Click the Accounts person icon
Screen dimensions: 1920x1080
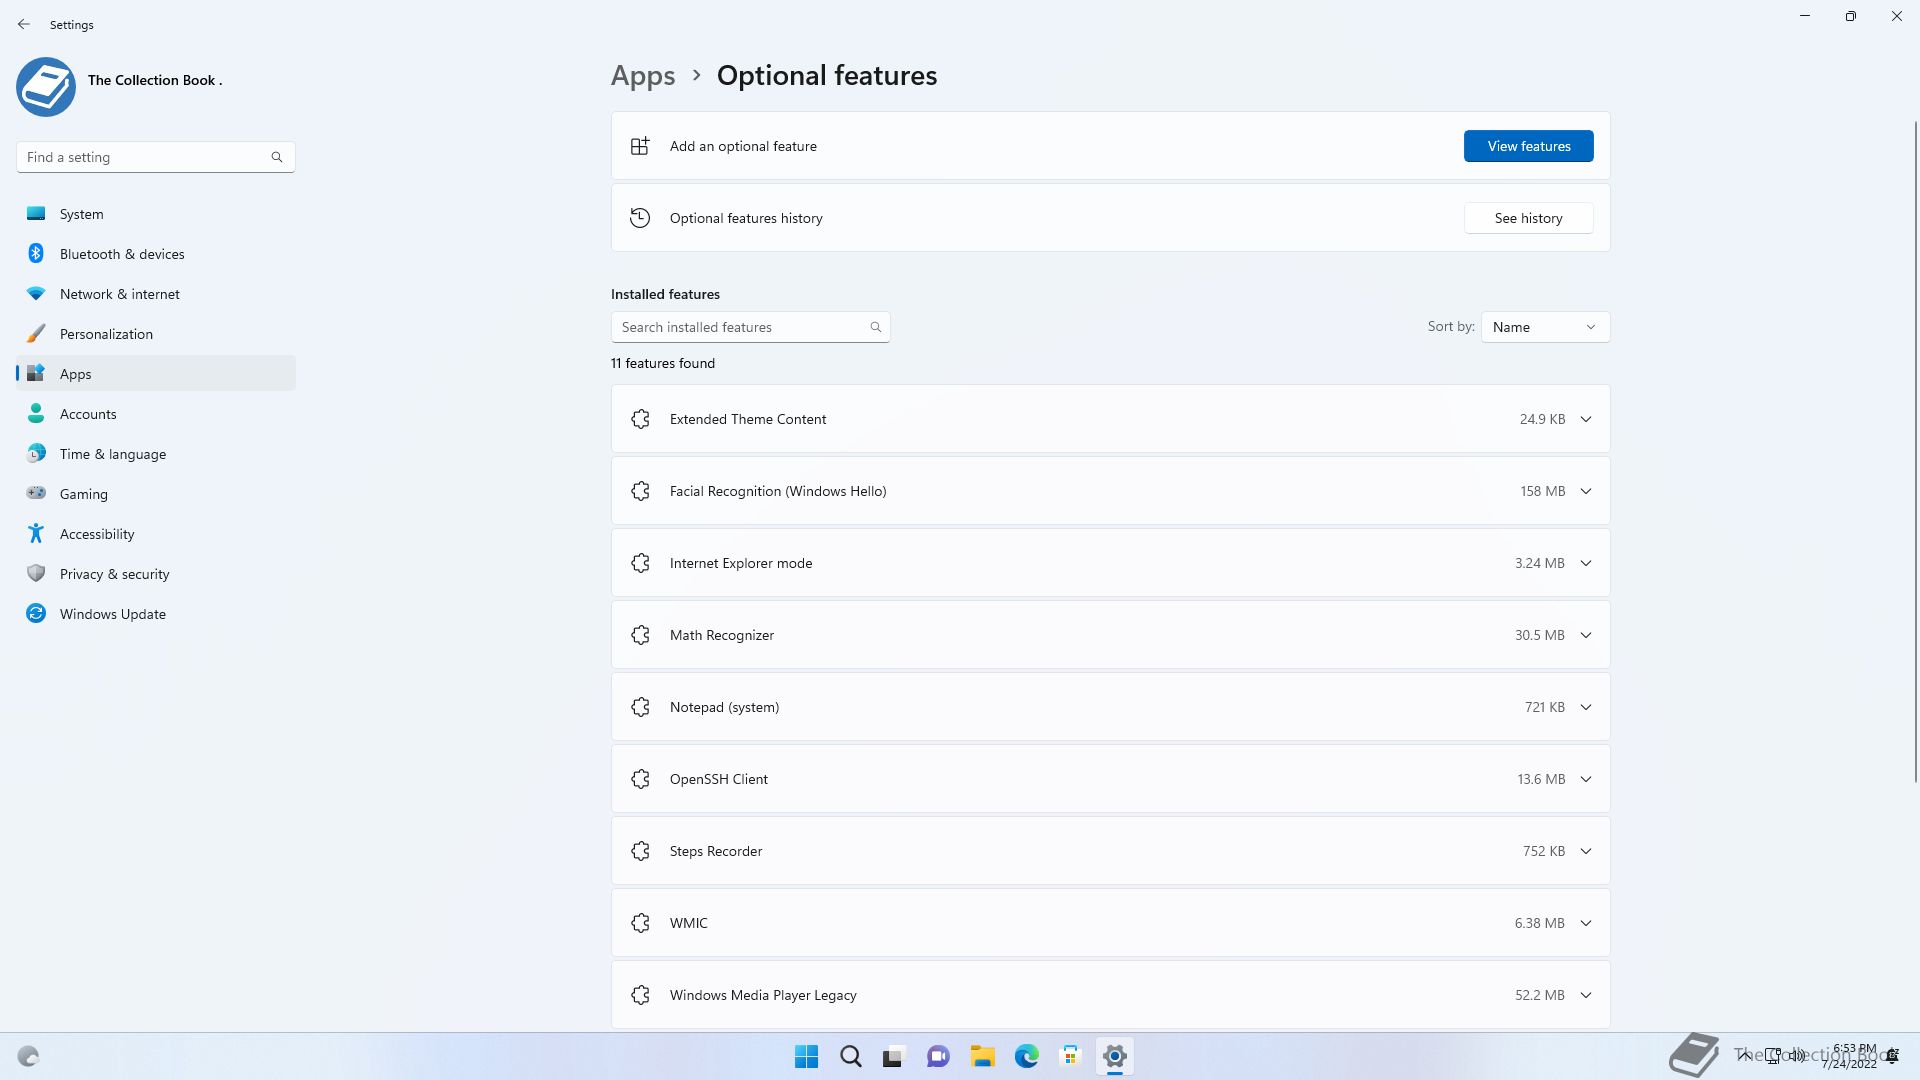[36, 413]
